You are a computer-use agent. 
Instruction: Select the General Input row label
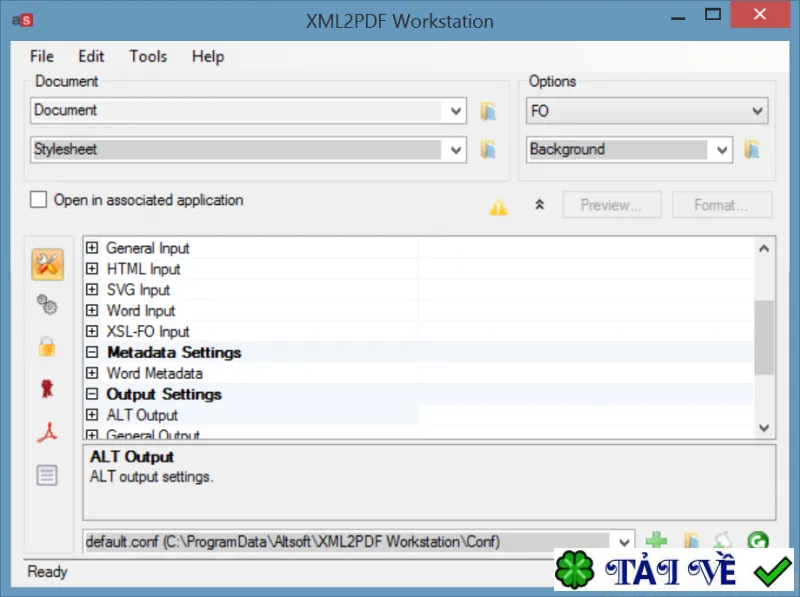coord(147,248)
